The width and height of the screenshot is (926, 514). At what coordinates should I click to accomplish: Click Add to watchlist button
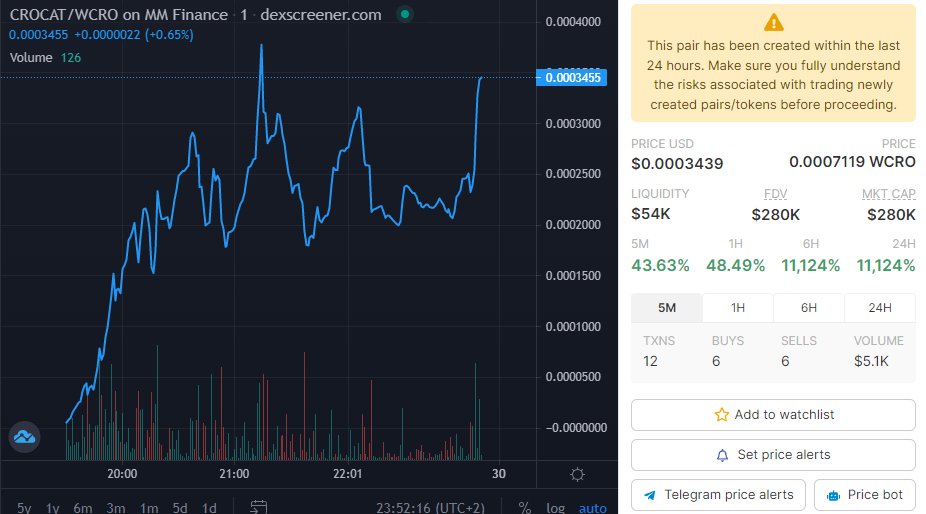773,415
